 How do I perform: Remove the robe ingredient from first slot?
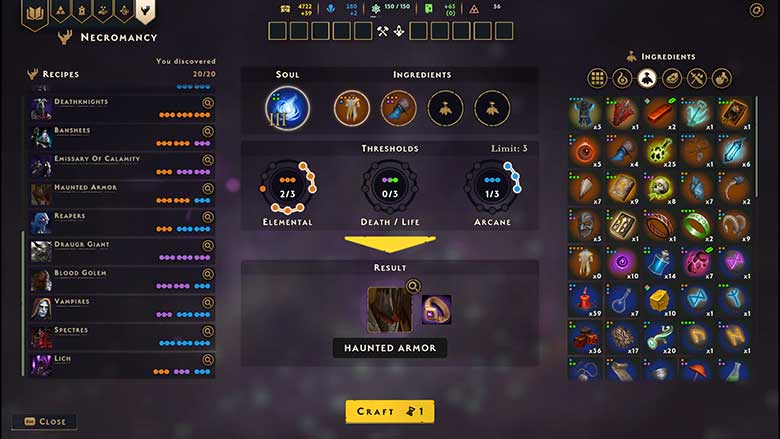tap(352, 108)
